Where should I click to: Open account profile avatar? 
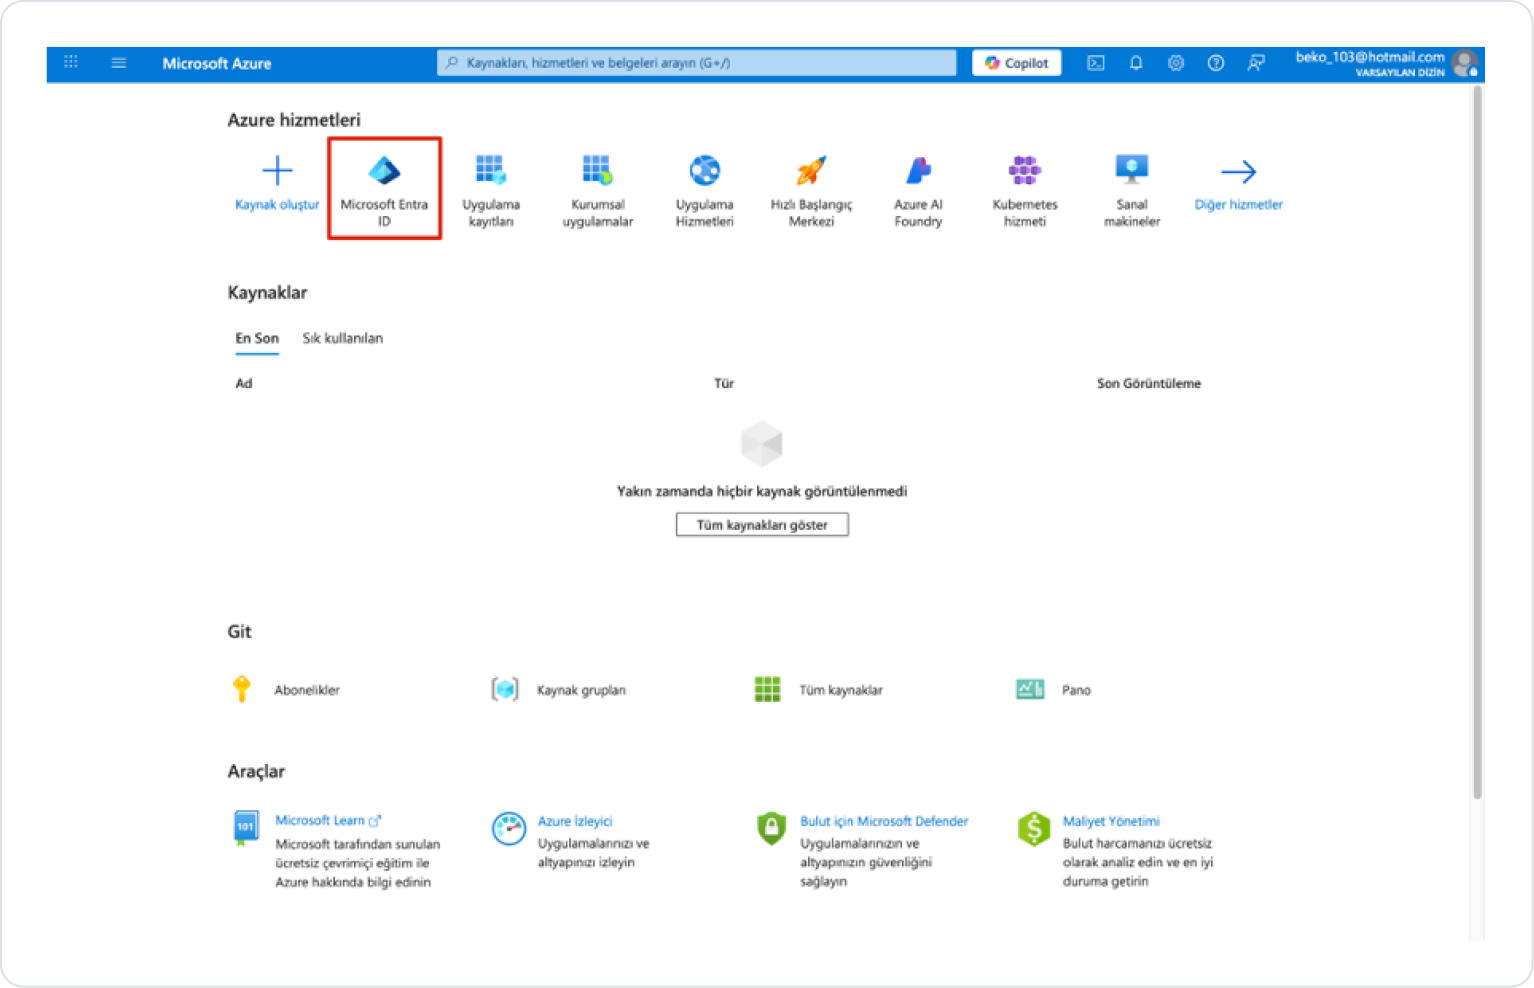[x=1465, y=63]
